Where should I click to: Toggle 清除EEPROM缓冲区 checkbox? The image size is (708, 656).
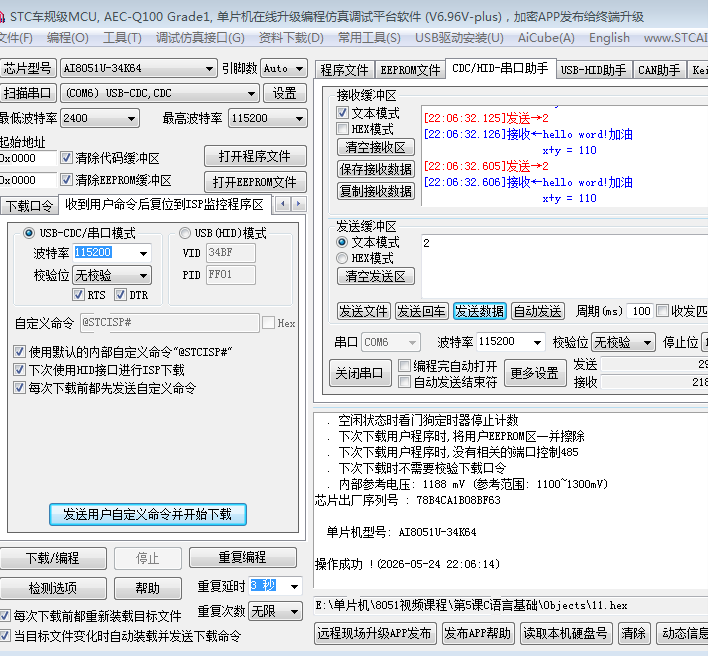66,180
